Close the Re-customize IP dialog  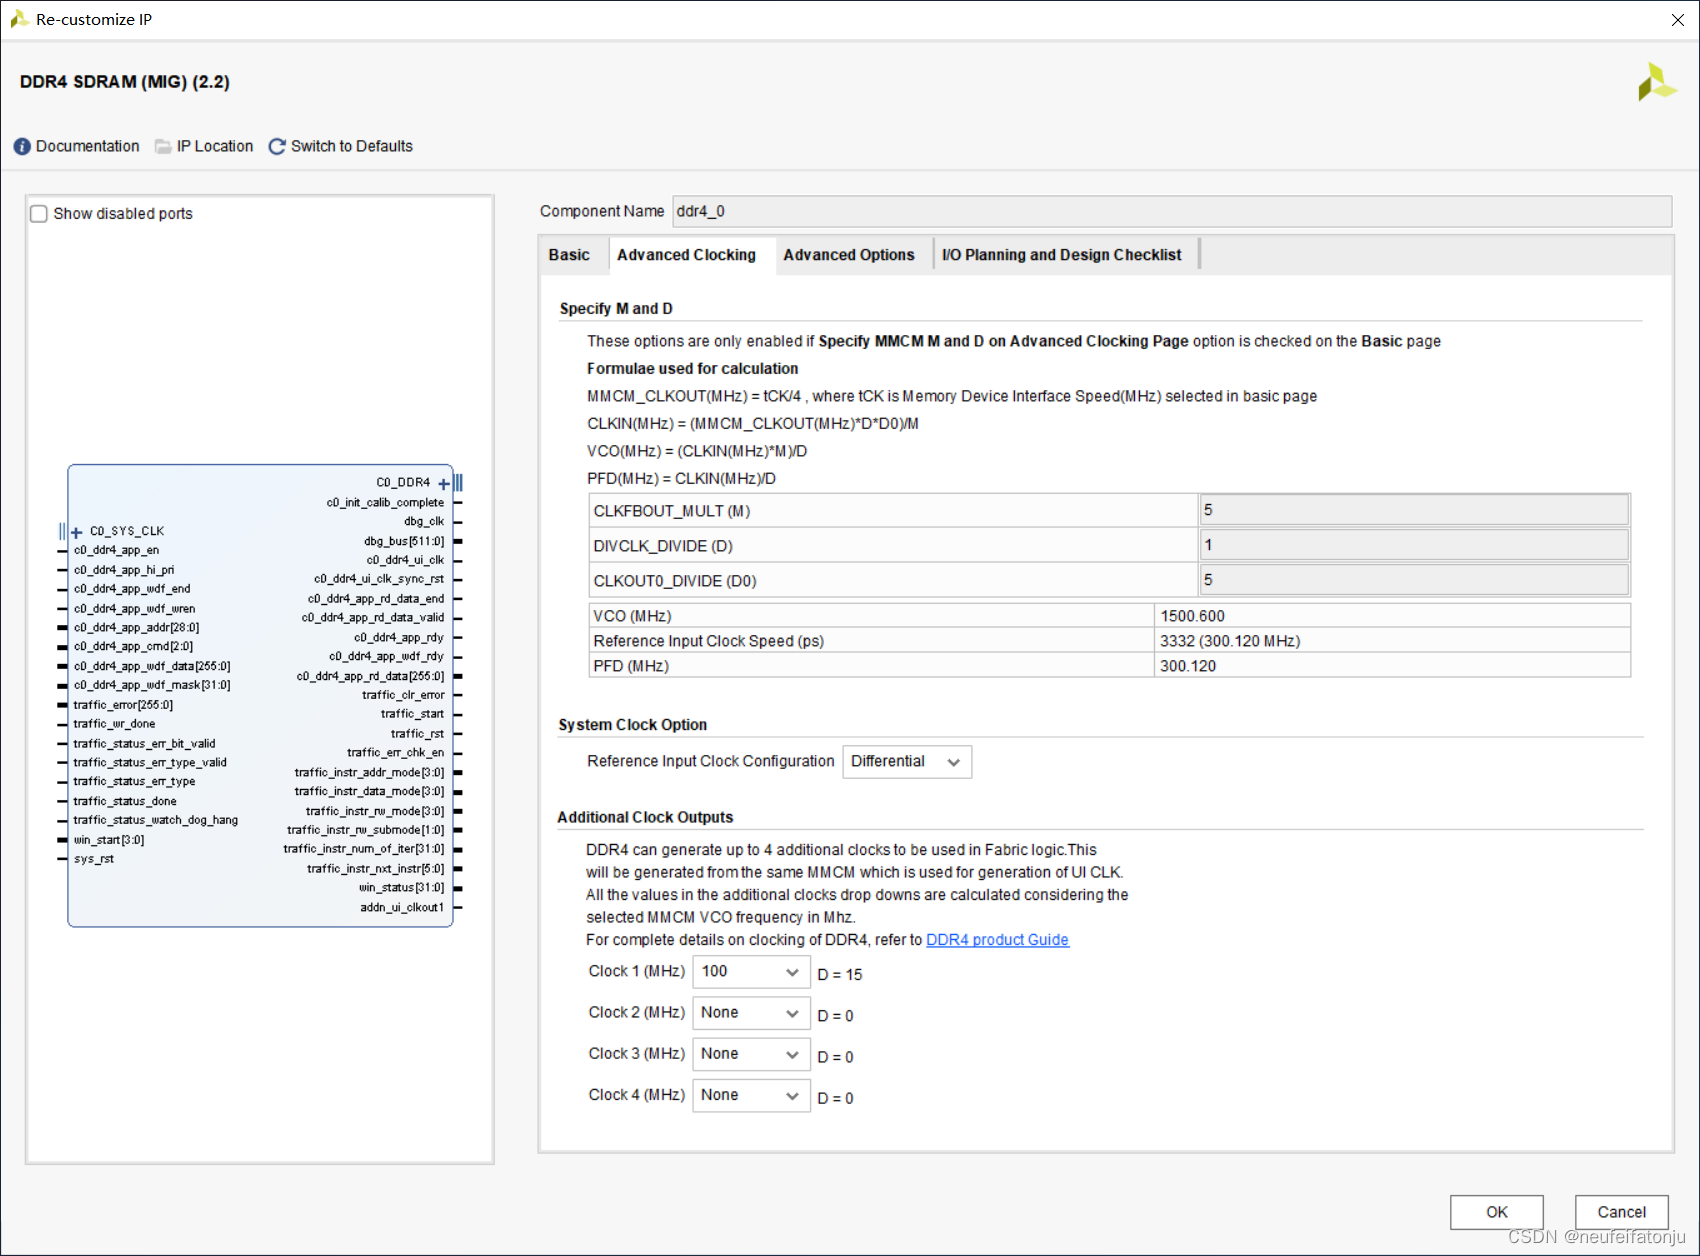click(1678, 20)
